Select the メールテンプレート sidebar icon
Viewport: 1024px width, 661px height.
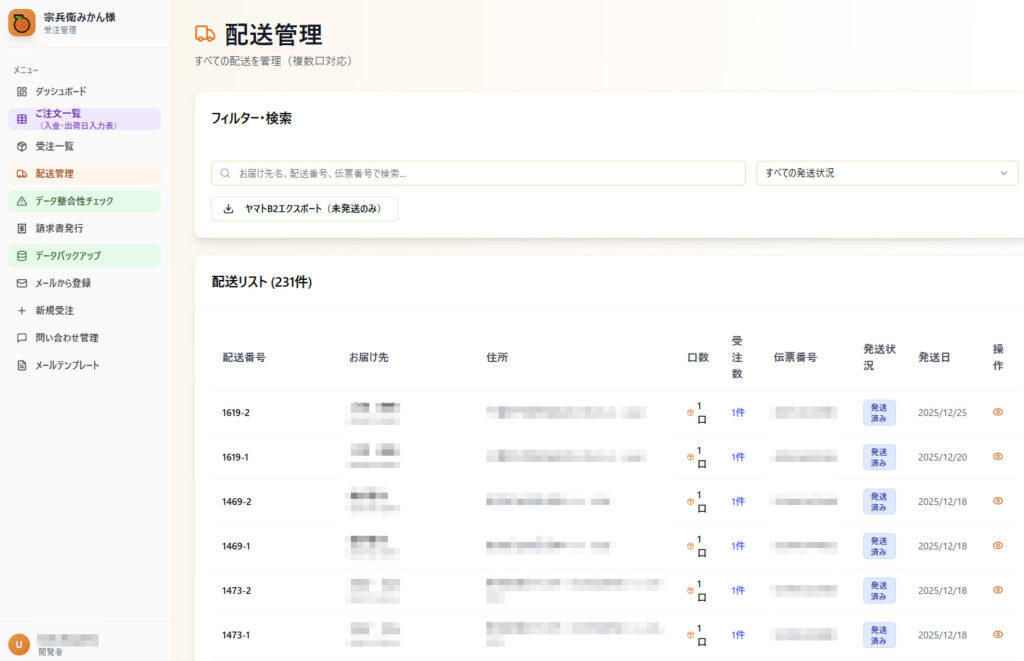20,365
